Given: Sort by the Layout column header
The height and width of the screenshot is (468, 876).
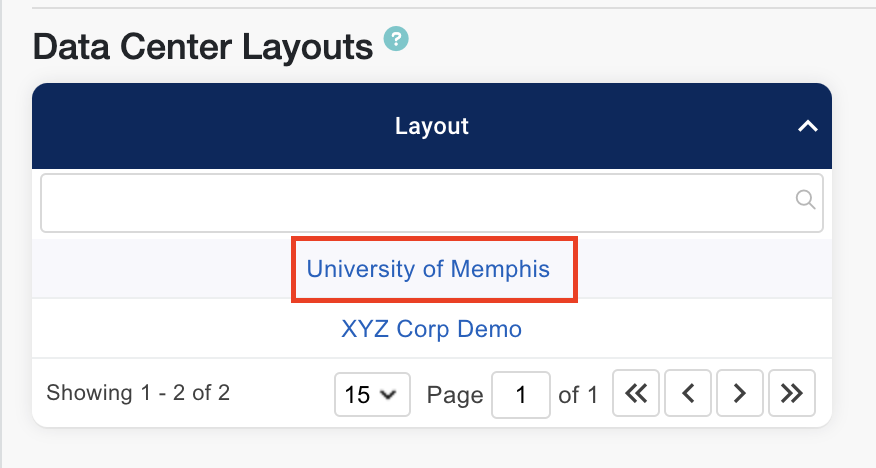Looking at the screenshot, I should tap(432, 127).
